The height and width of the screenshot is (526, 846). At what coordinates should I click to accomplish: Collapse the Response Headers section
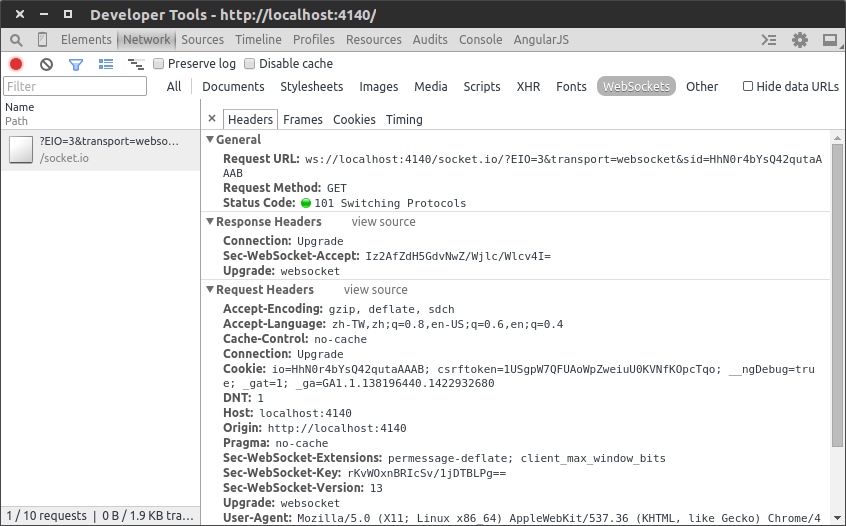[210, 222]
